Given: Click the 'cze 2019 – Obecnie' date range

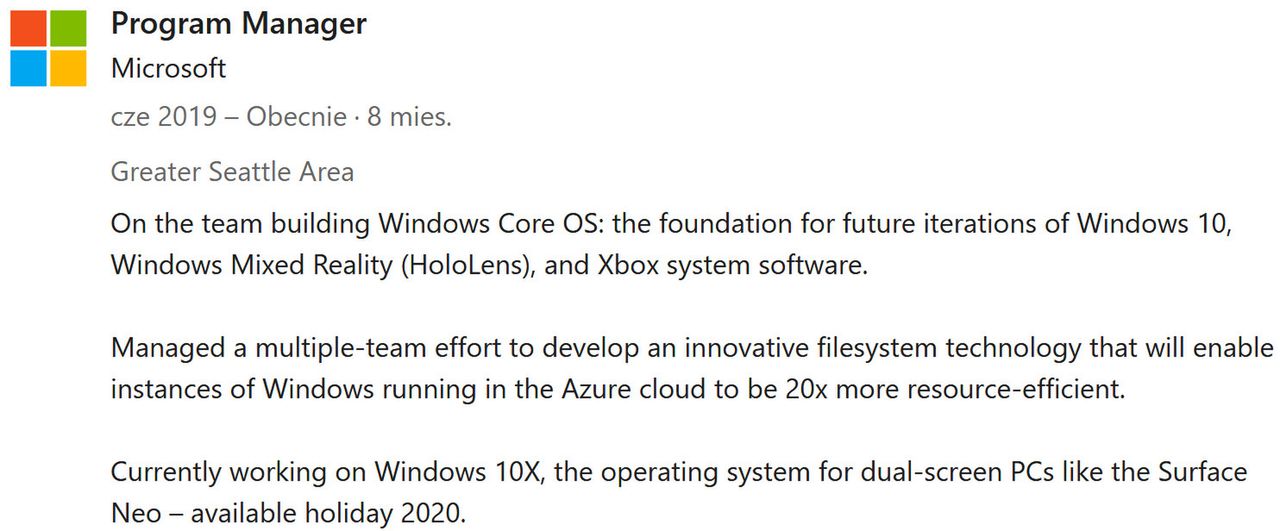Looking at the screenshot, I should (229, 117).
